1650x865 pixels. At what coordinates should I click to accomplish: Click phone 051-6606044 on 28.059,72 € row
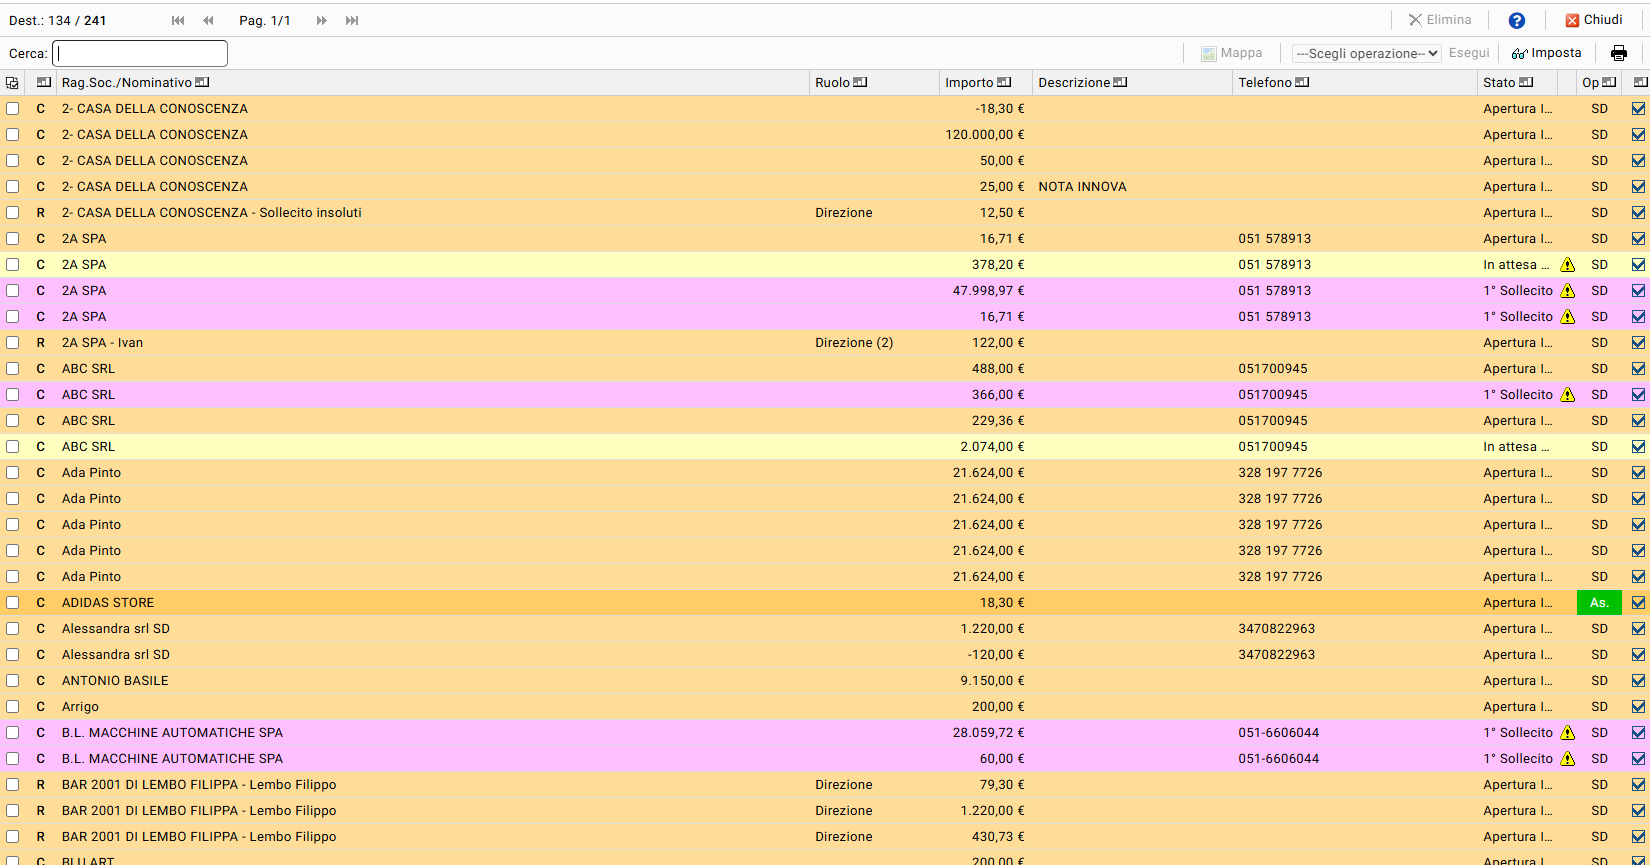click(1279, 733)
